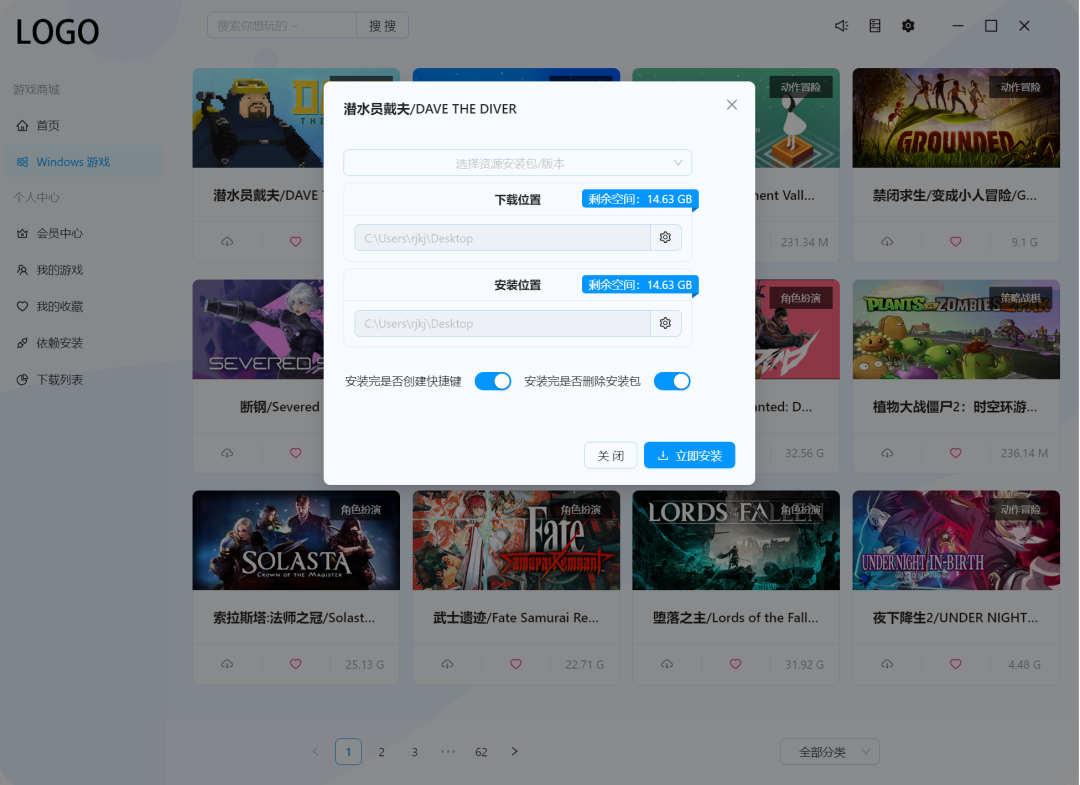
Task: Click cloud download icon on Fate Samurai Remnant card
Action: (x=447, y=664)
